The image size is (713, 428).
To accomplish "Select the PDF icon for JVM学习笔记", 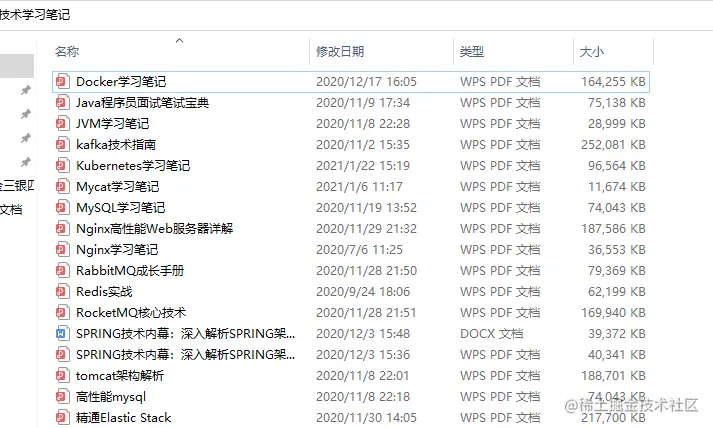I will click(62, 124).
